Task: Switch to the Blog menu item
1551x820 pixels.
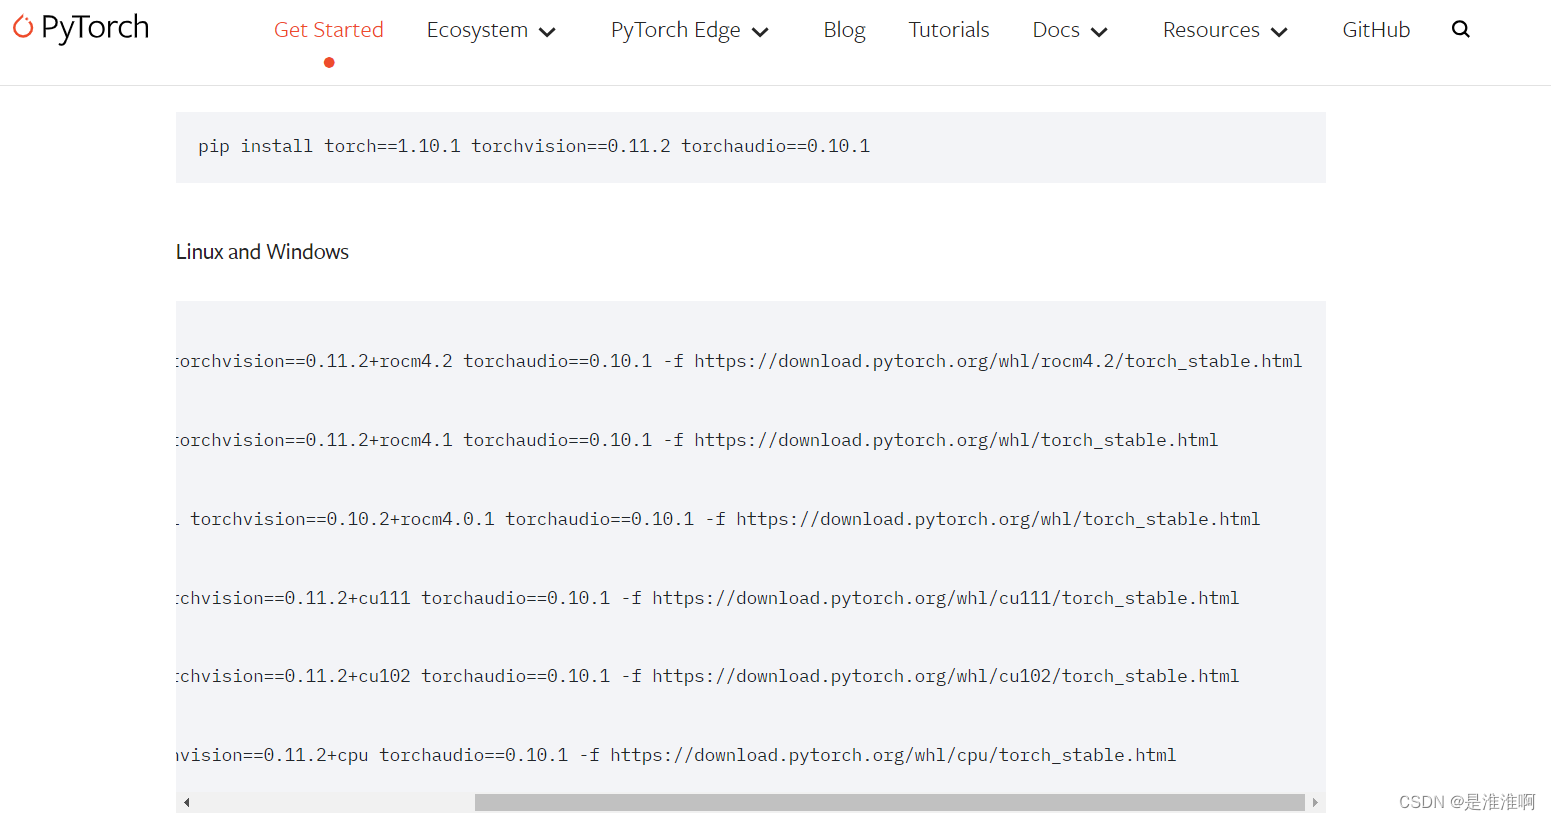Action: point(844,30)
